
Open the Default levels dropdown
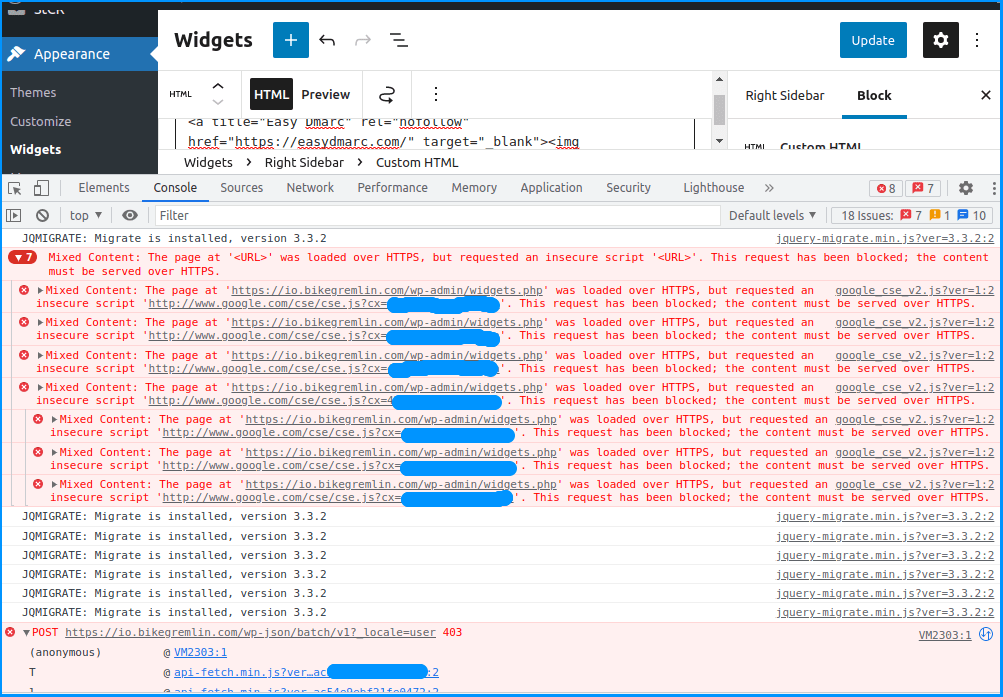[773, 215]
